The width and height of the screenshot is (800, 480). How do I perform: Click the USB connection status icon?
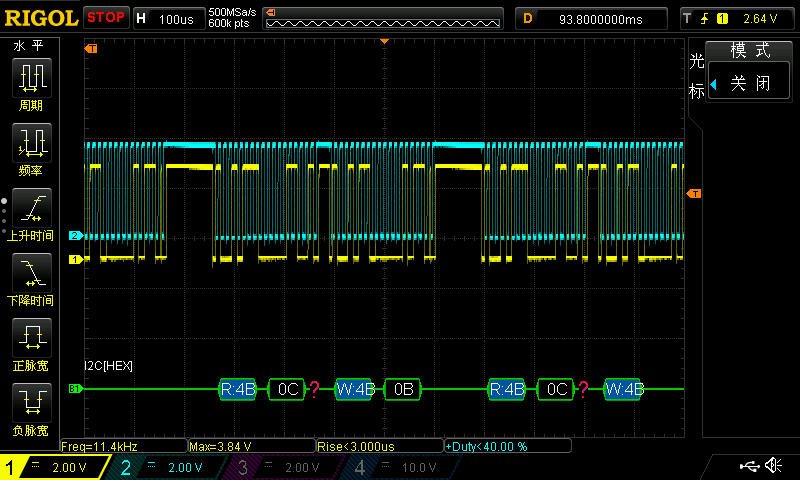749,466
